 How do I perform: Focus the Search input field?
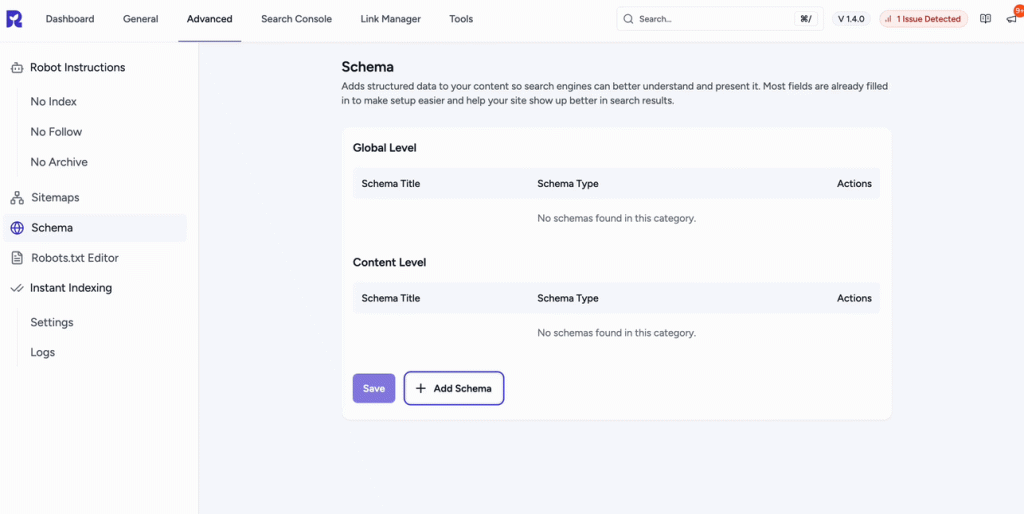(710, 19)
